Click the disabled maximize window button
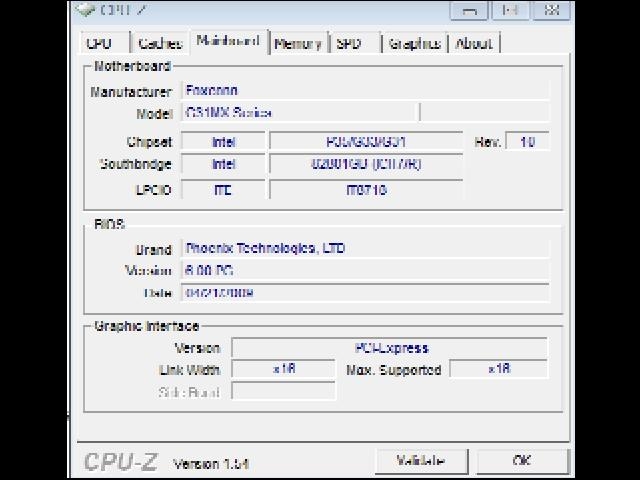 pyautogui.click(x=510, y=10)
